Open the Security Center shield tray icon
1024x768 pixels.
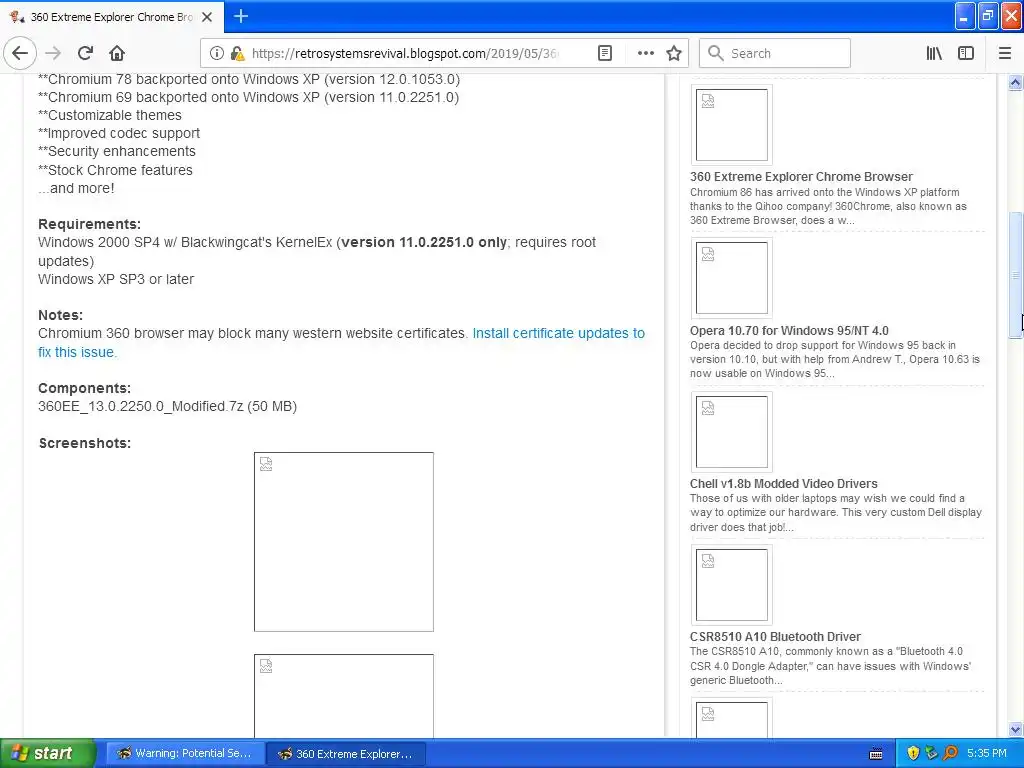pos(913,753)
